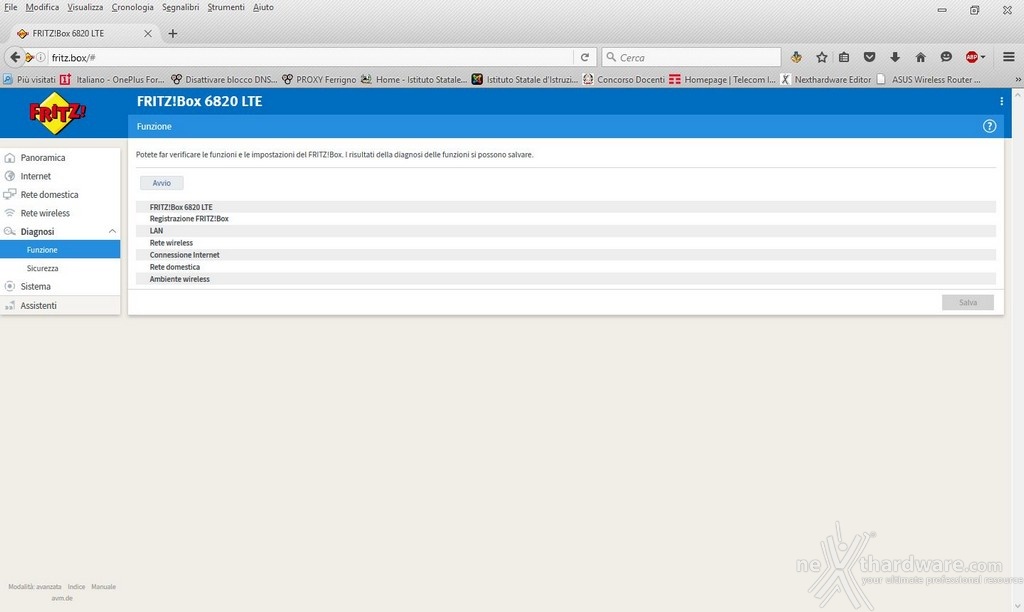Select the FRITZ!Box 6820 LTE browser tab

coord(84,33)
